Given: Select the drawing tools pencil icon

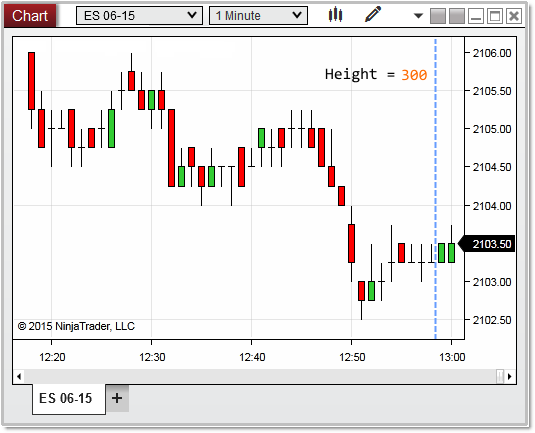Looking at the screenshot, I should point(373,15).
